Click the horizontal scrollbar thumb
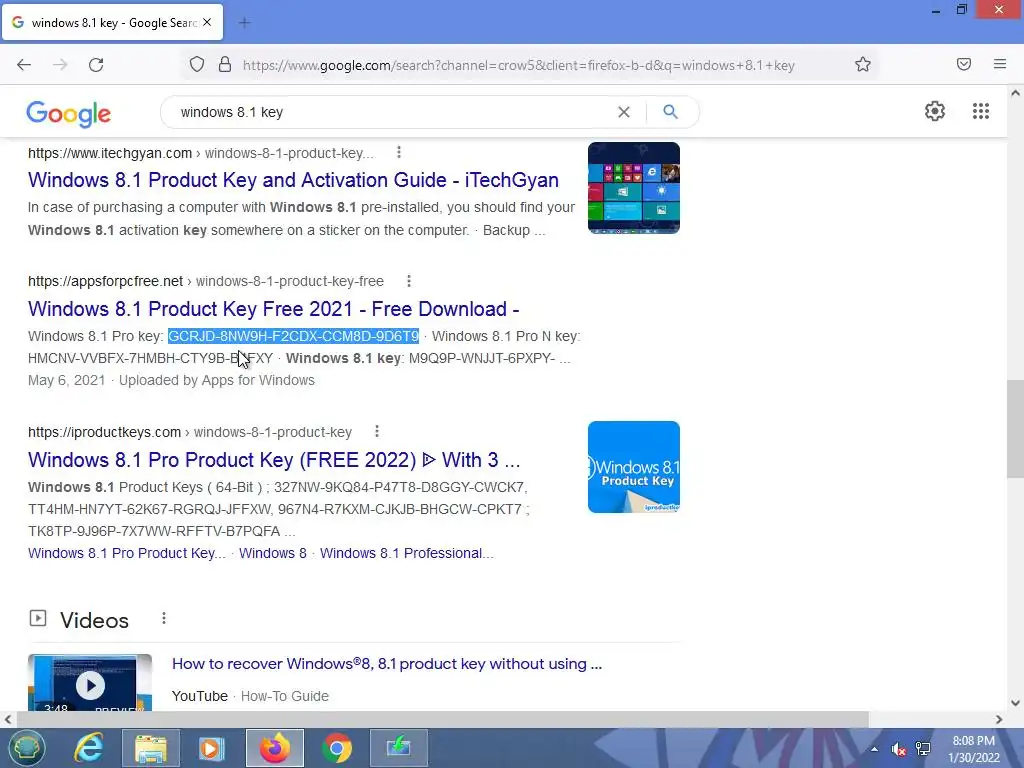Screen dimensions: 1024x768 point(442,719)
